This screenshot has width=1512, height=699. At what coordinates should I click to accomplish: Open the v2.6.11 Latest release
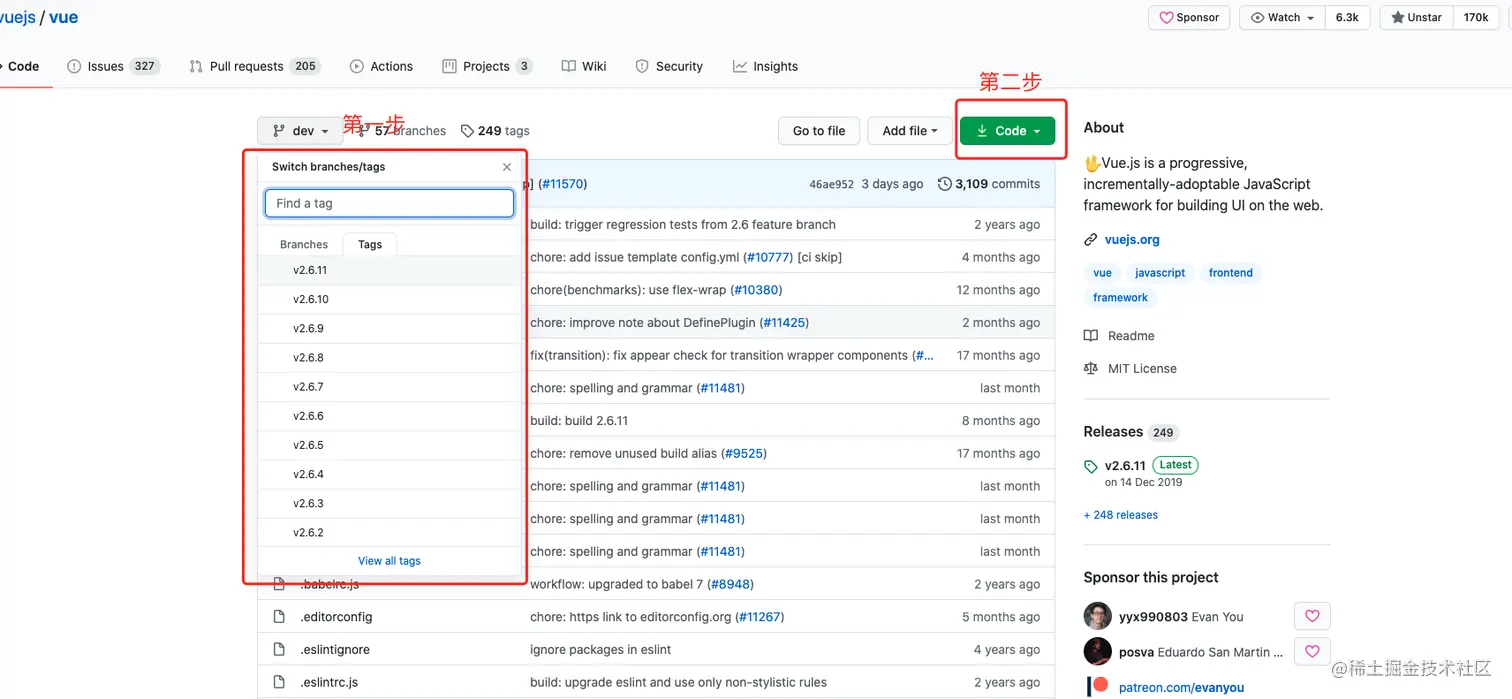(x=1141, y=465)
